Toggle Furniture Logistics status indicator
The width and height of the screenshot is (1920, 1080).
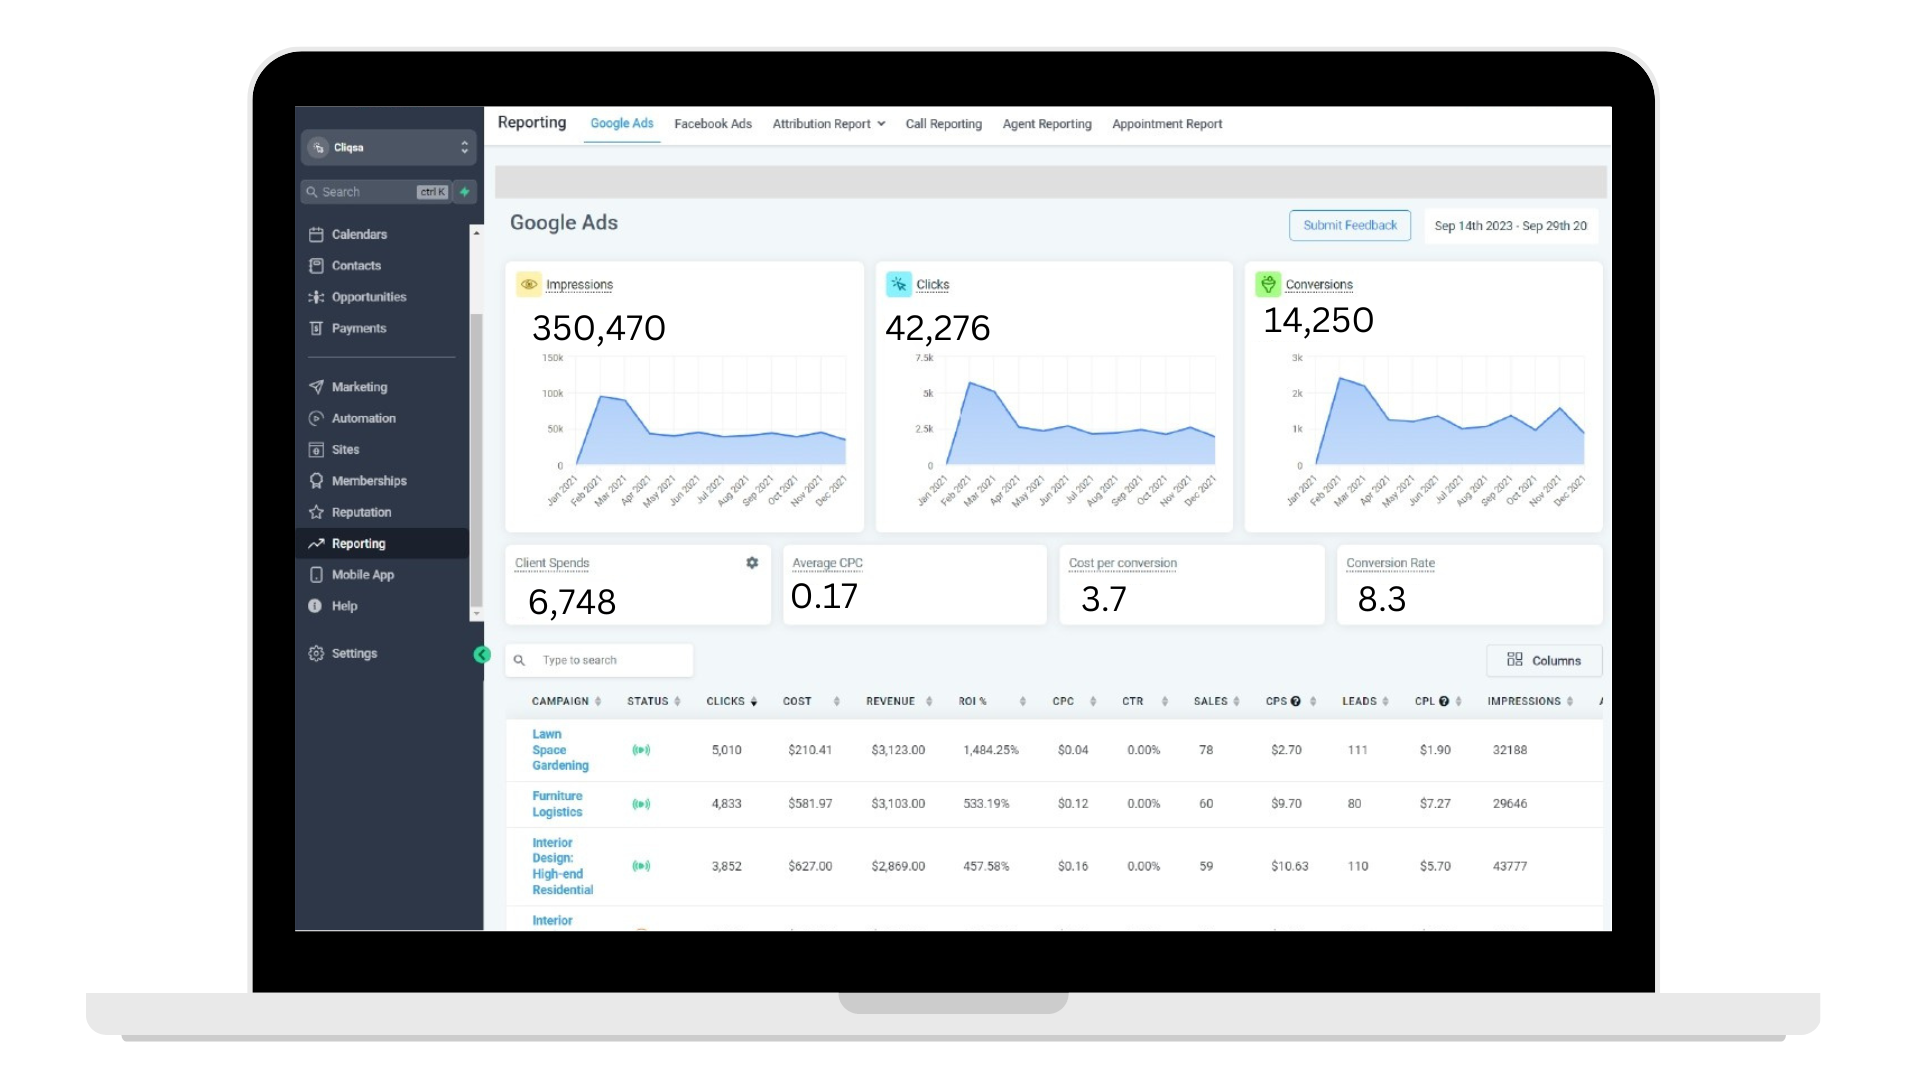click(641, 804)
